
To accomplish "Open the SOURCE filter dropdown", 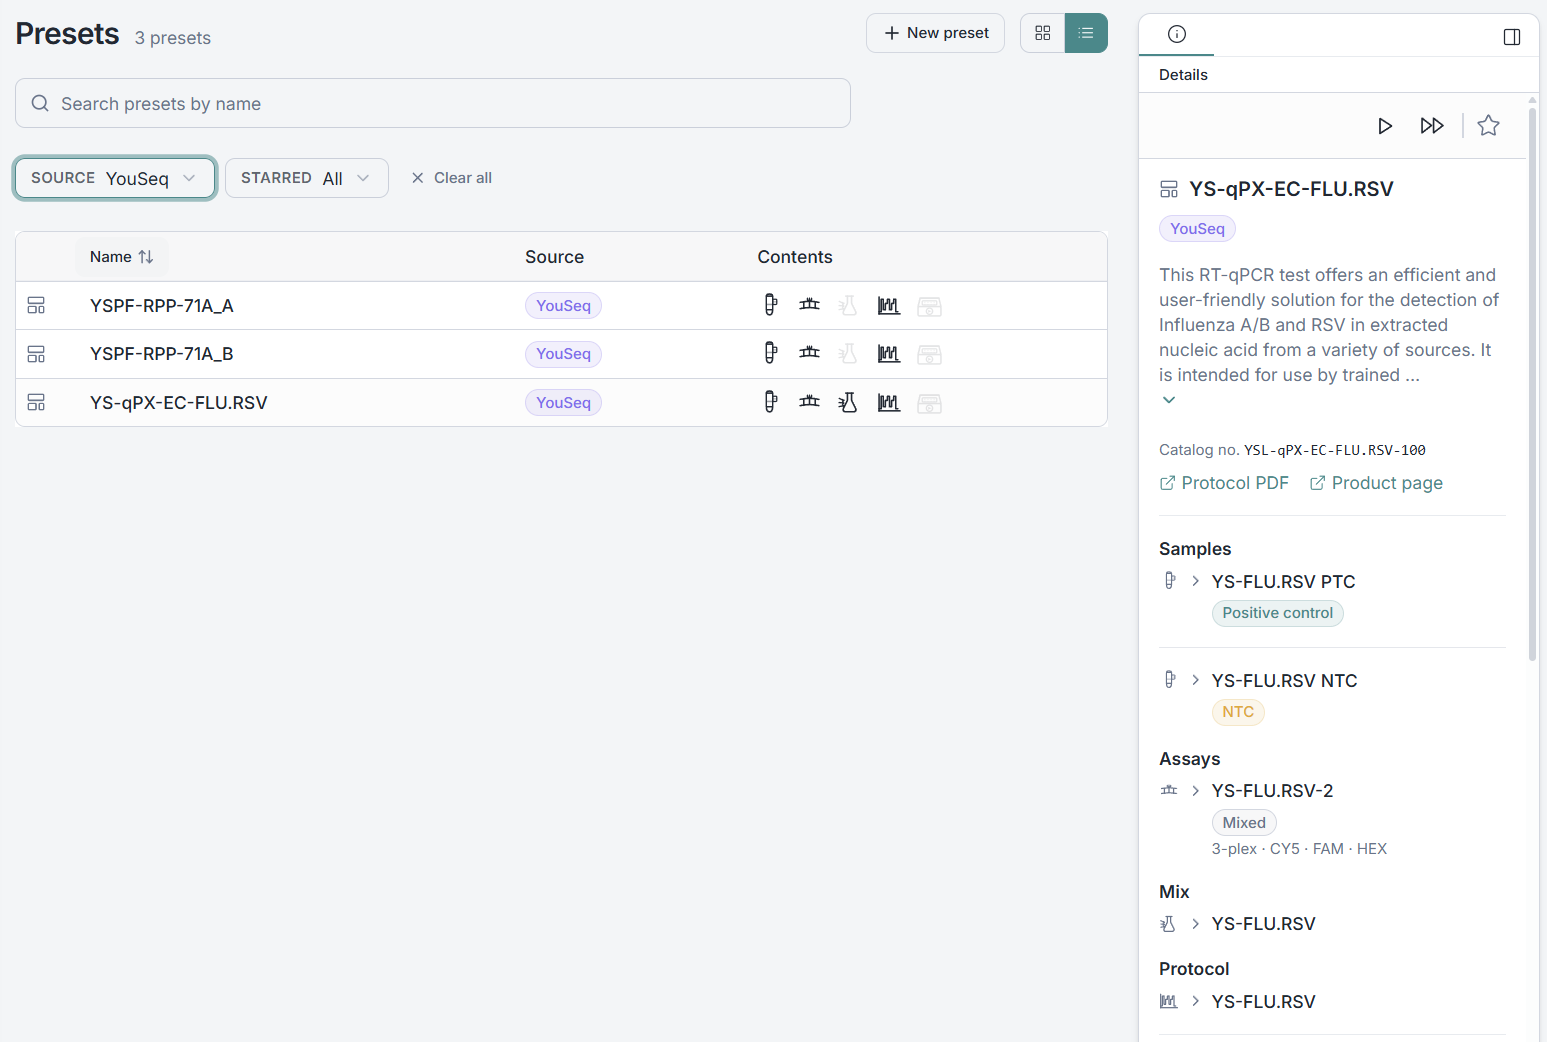I will [115, 178].
